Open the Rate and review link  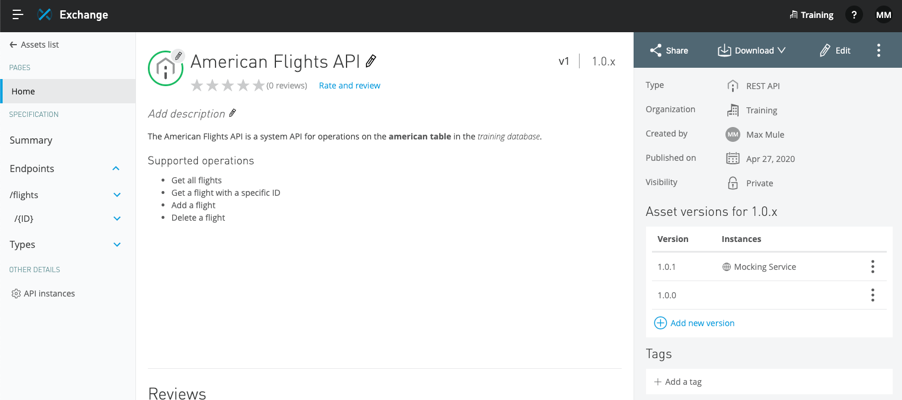point(350,86)
